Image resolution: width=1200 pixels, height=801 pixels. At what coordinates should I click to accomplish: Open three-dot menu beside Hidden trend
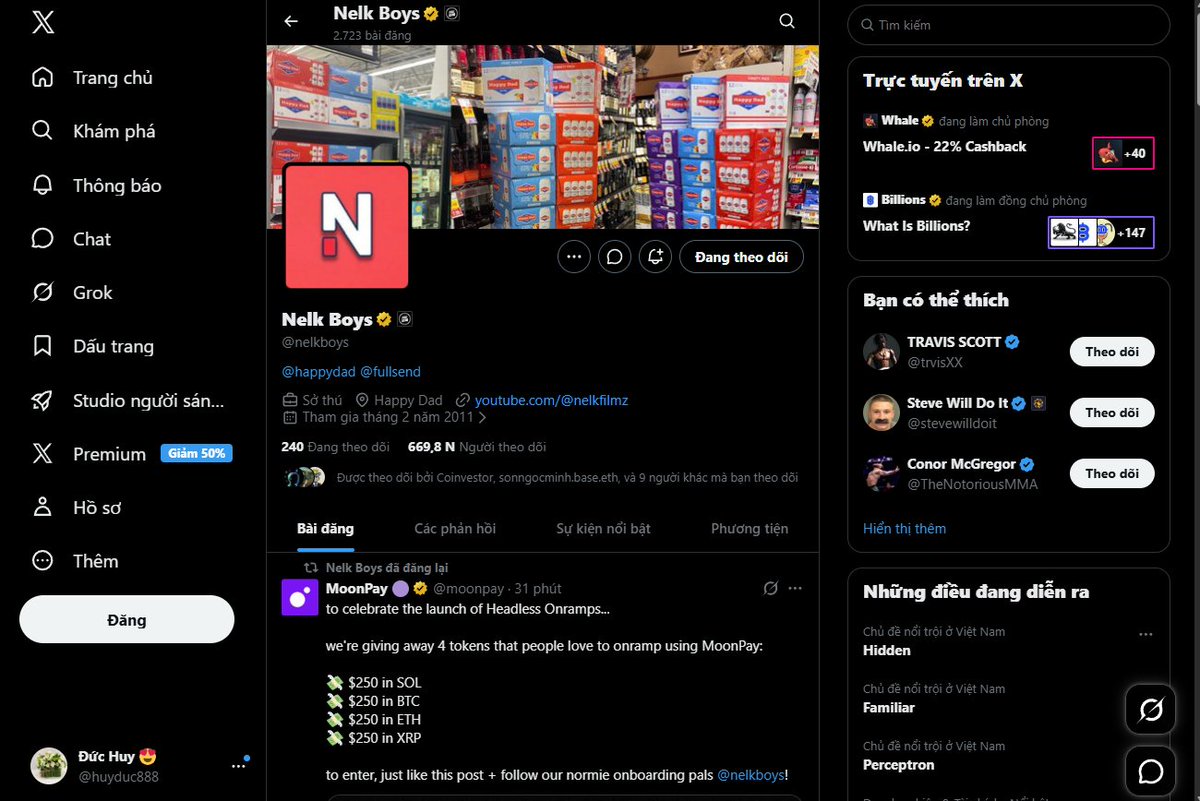pyautogui.click(x=1146, y=634)
